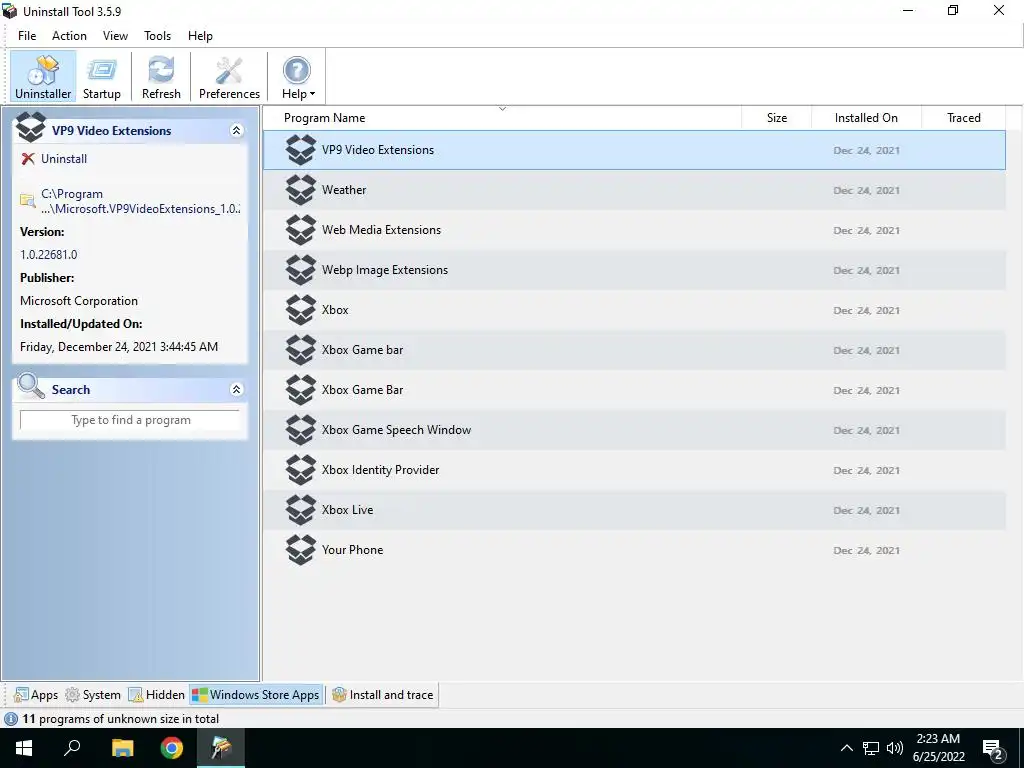
Task: Select the Windows Store Apps tab
Action: coord(256,695)
